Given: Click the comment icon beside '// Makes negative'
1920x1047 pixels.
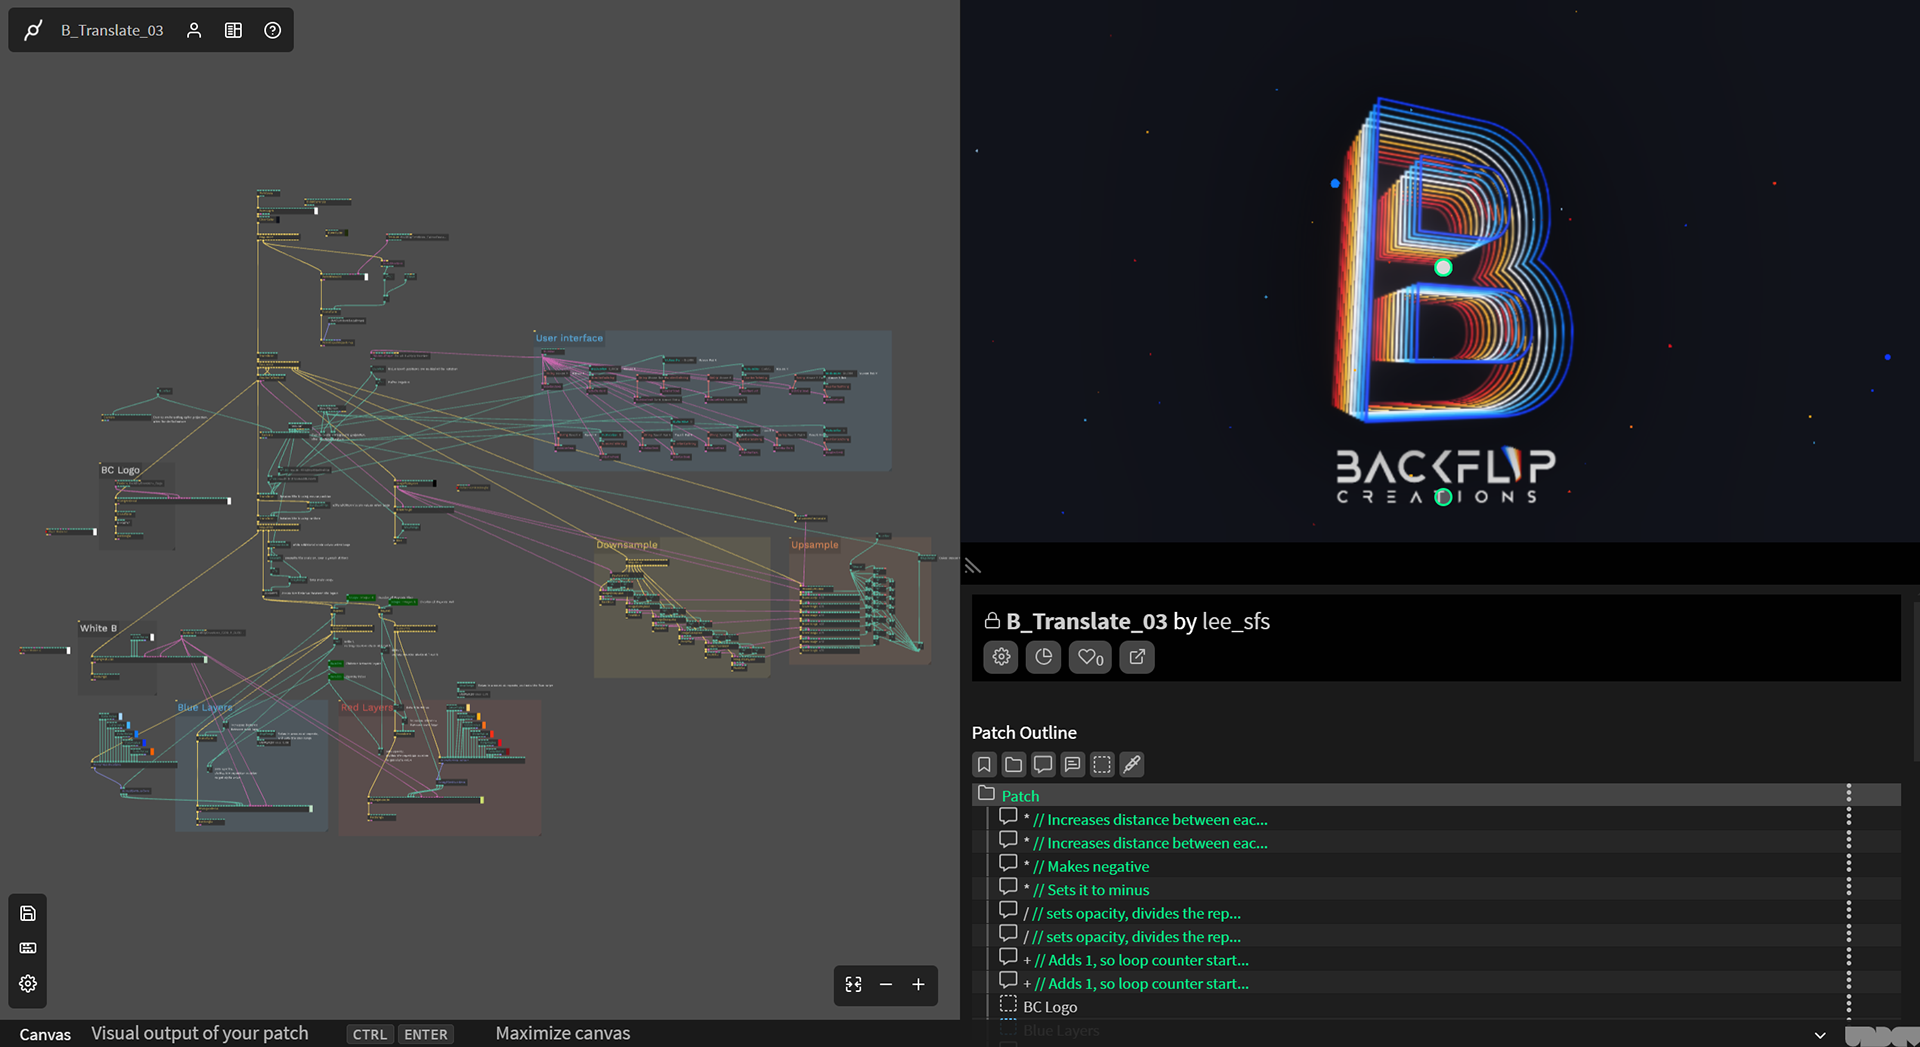Looking at the screenshot, I should [x=1008, y=864].
